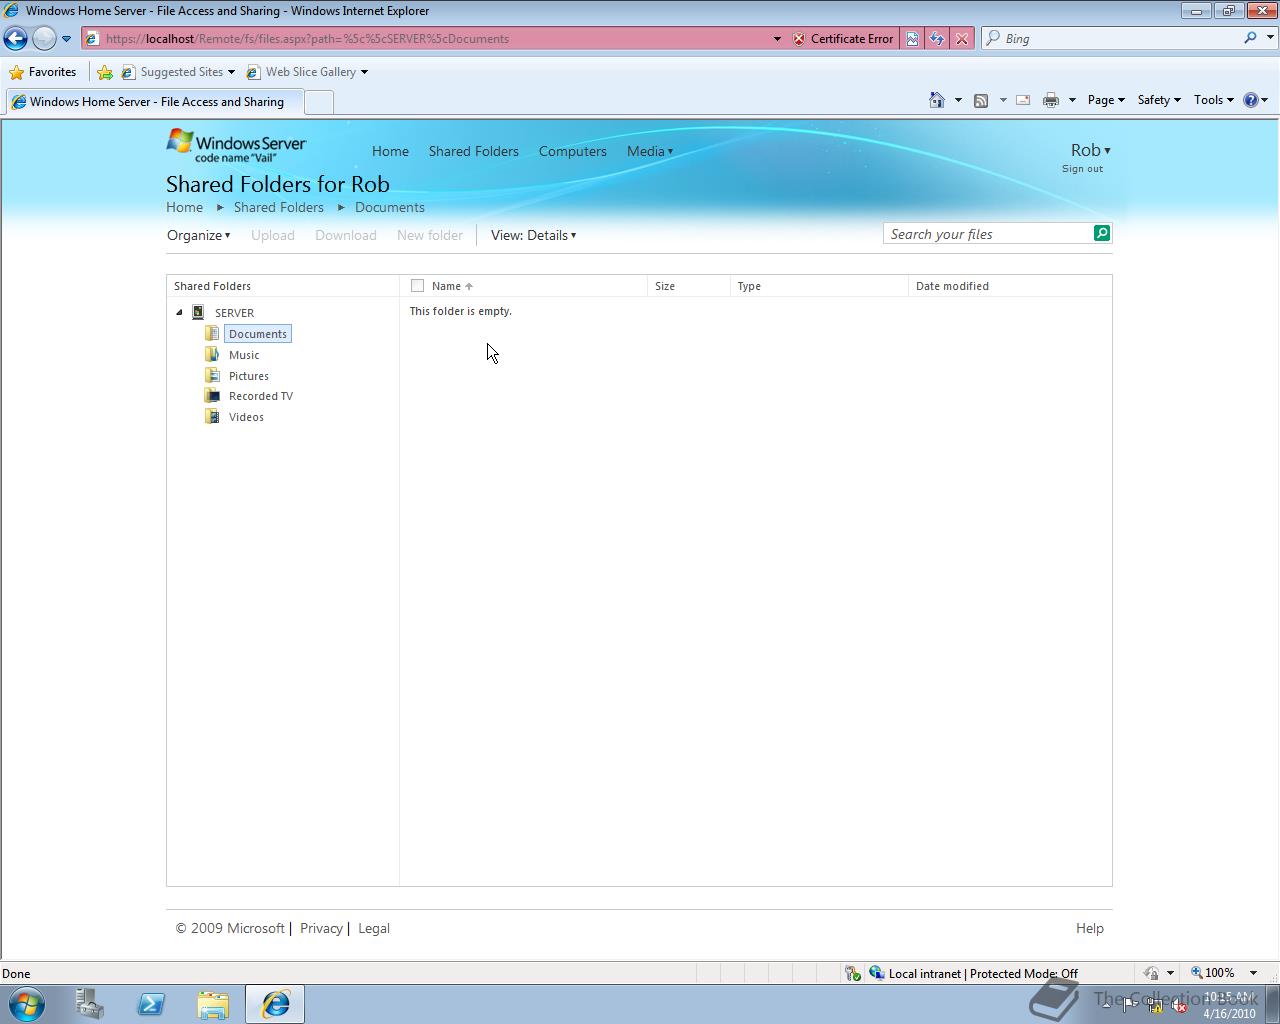Open Windows Explorer from the taskbar
Screen dimensions: 1280x1024
click(x=213, y=1004)
